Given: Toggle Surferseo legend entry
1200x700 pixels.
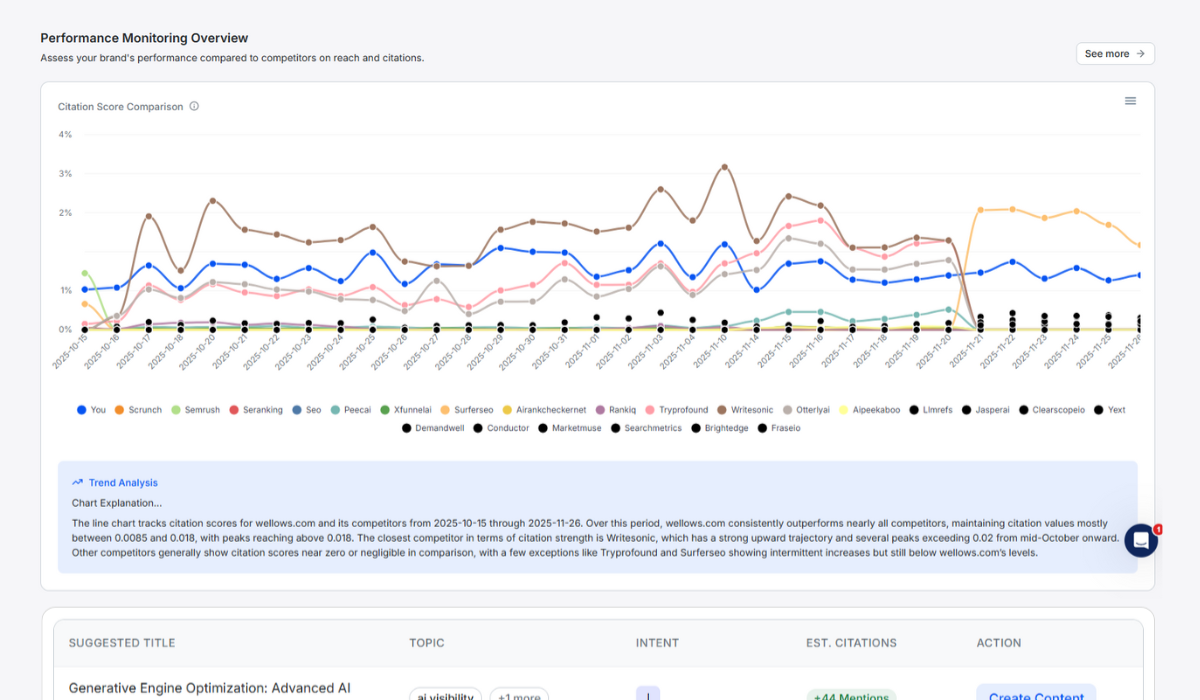Looking at the screenshot, I should (x=466, y=410).
